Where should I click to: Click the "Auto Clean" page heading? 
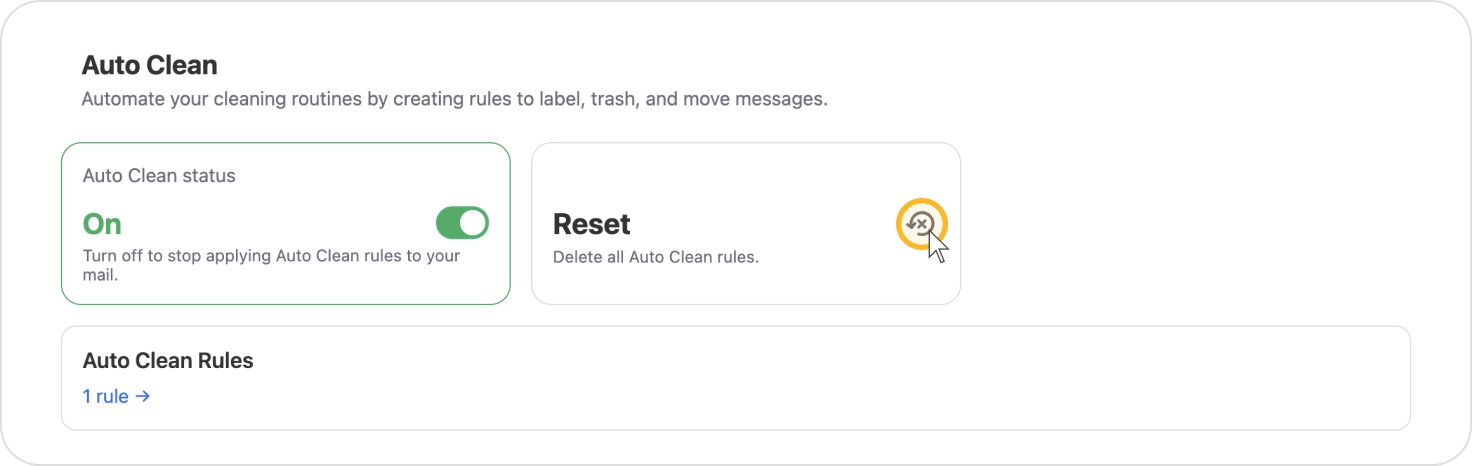click(149, 66)
